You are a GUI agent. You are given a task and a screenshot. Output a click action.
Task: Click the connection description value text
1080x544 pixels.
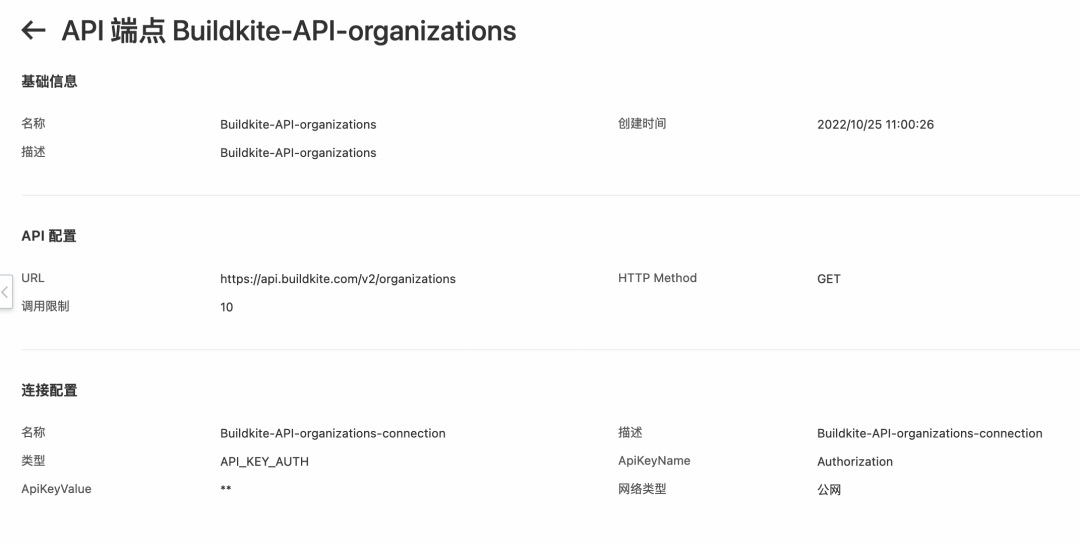click(x=929, y=434)
